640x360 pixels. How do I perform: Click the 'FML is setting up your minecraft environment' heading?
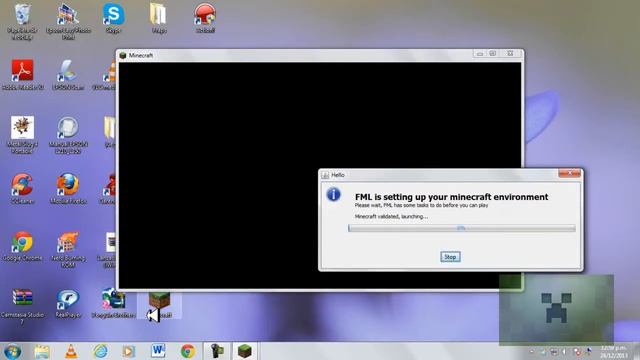[451, 197]
